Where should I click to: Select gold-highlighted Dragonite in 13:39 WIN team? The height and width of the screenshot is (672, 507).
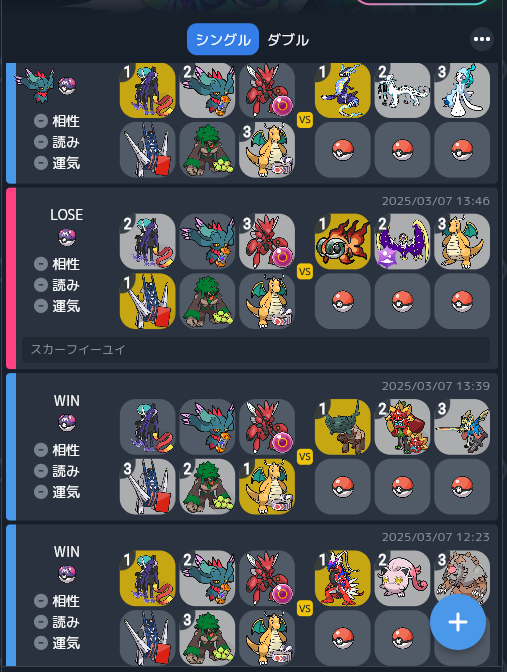(267, 486)
